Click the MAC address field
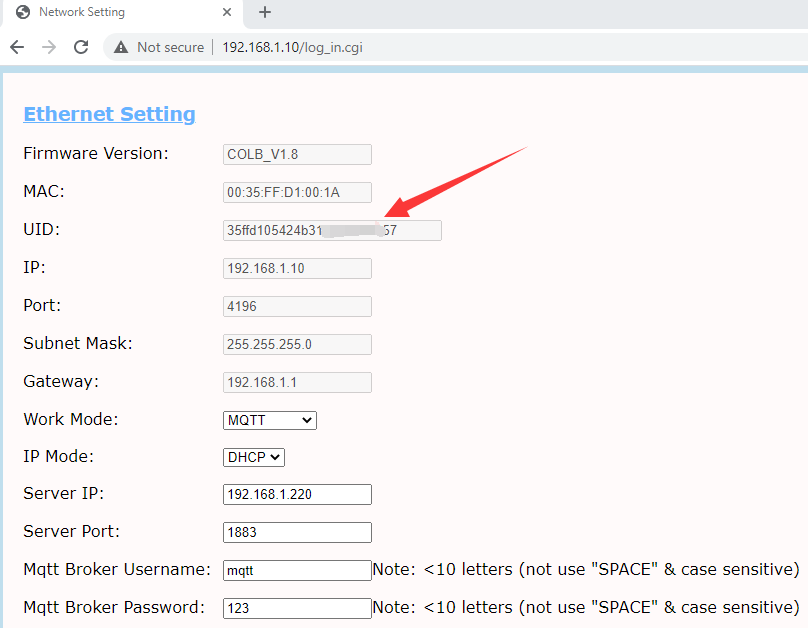The image size is (808, 628). (x=297, y=193)
